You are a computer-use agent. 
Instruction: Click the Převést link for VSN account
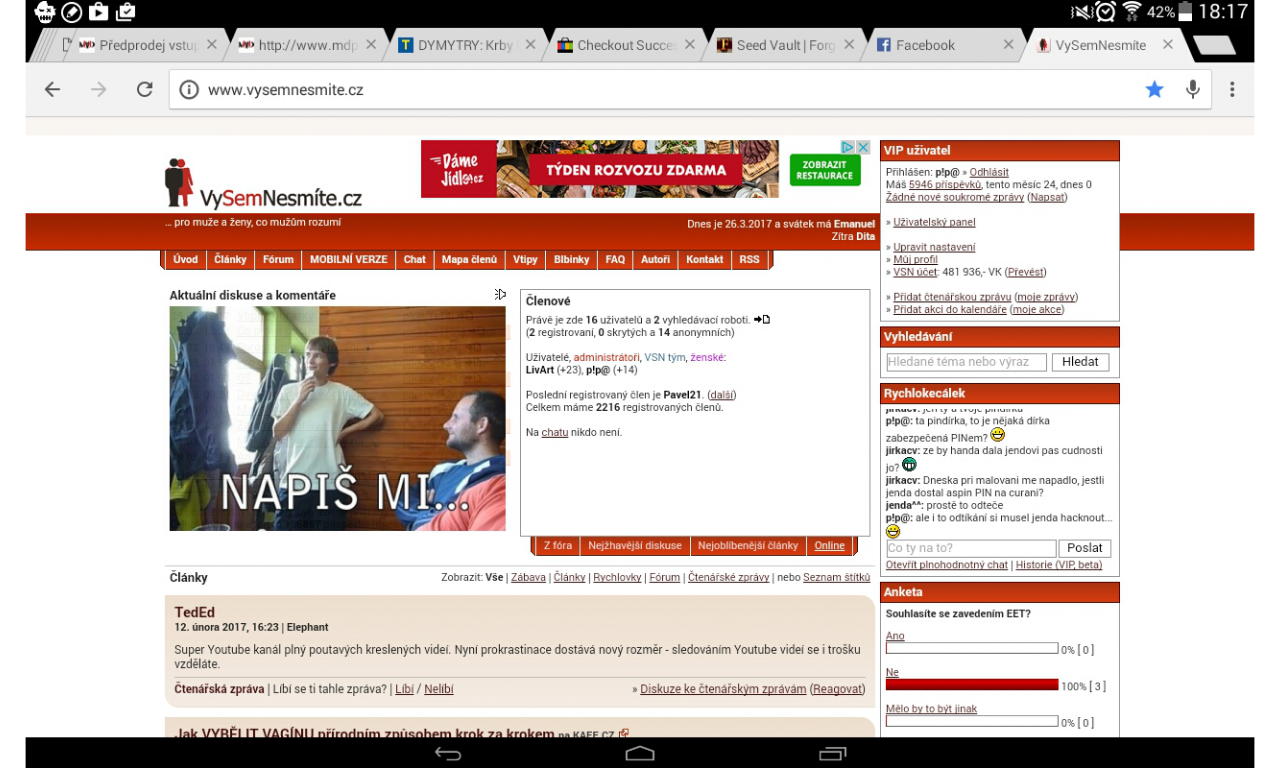[x=1026, y=272]
